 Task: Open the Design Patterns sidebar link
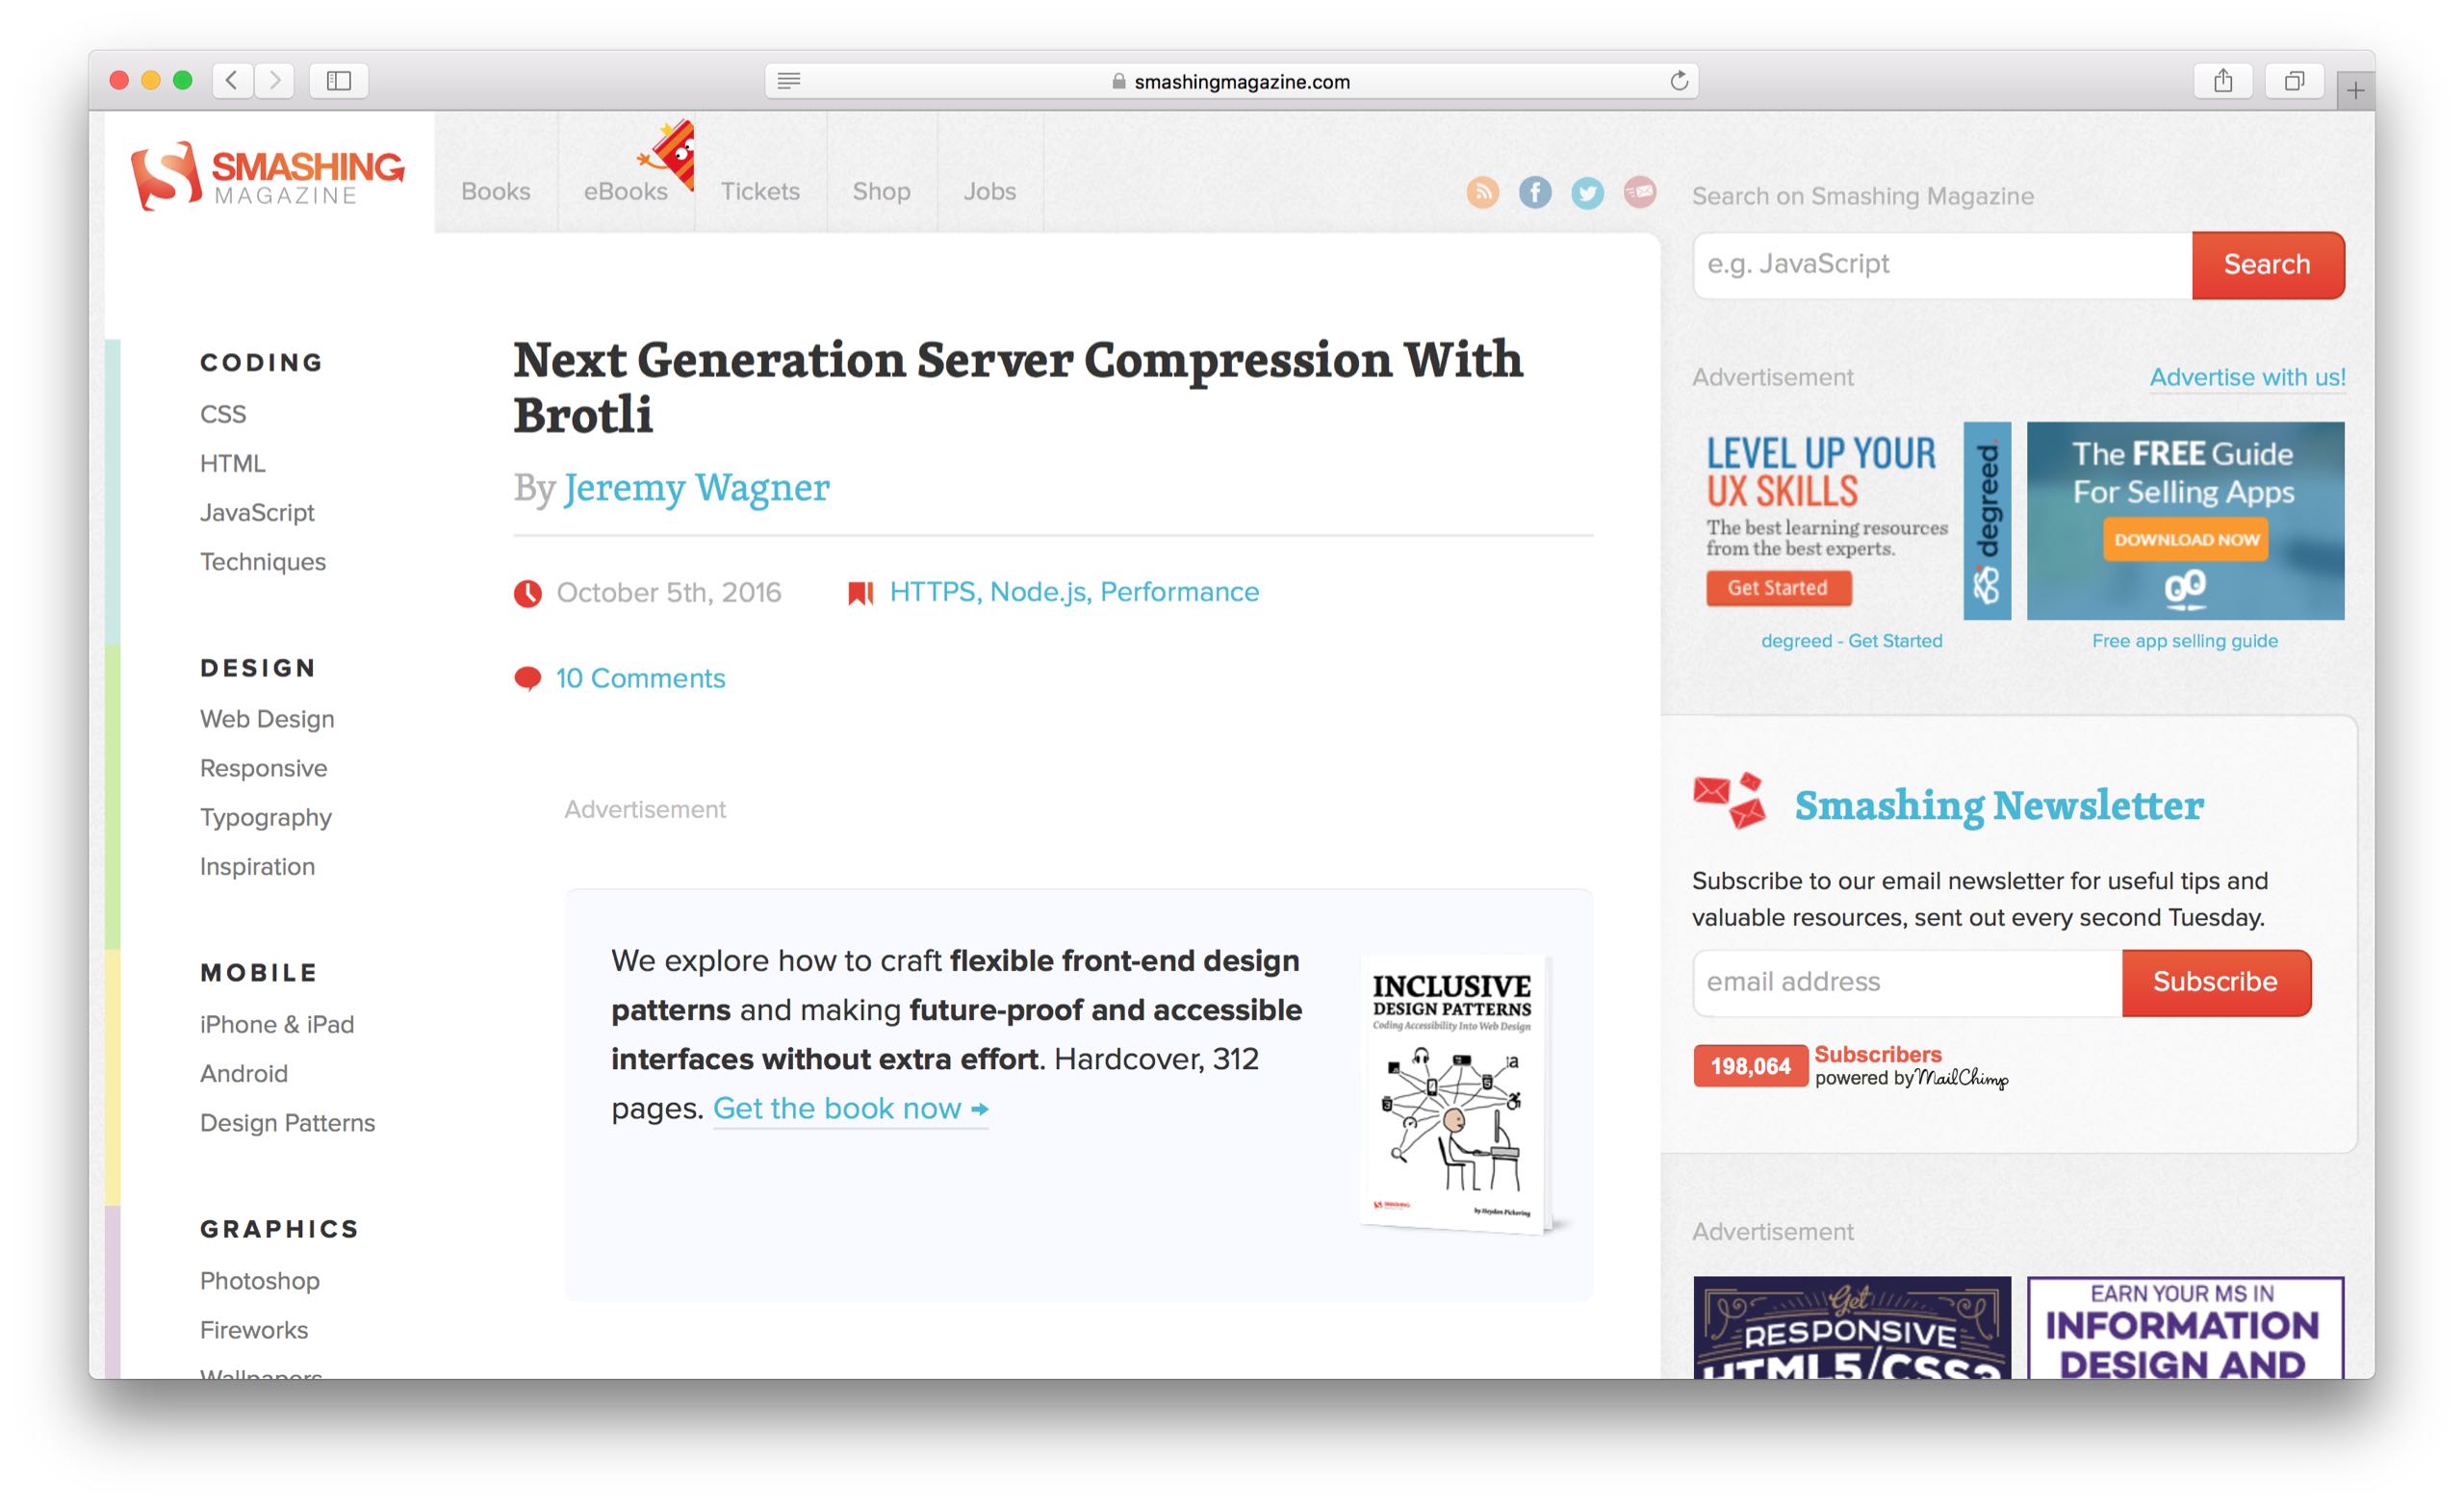pyautogui.click(x=288, y=1122)
